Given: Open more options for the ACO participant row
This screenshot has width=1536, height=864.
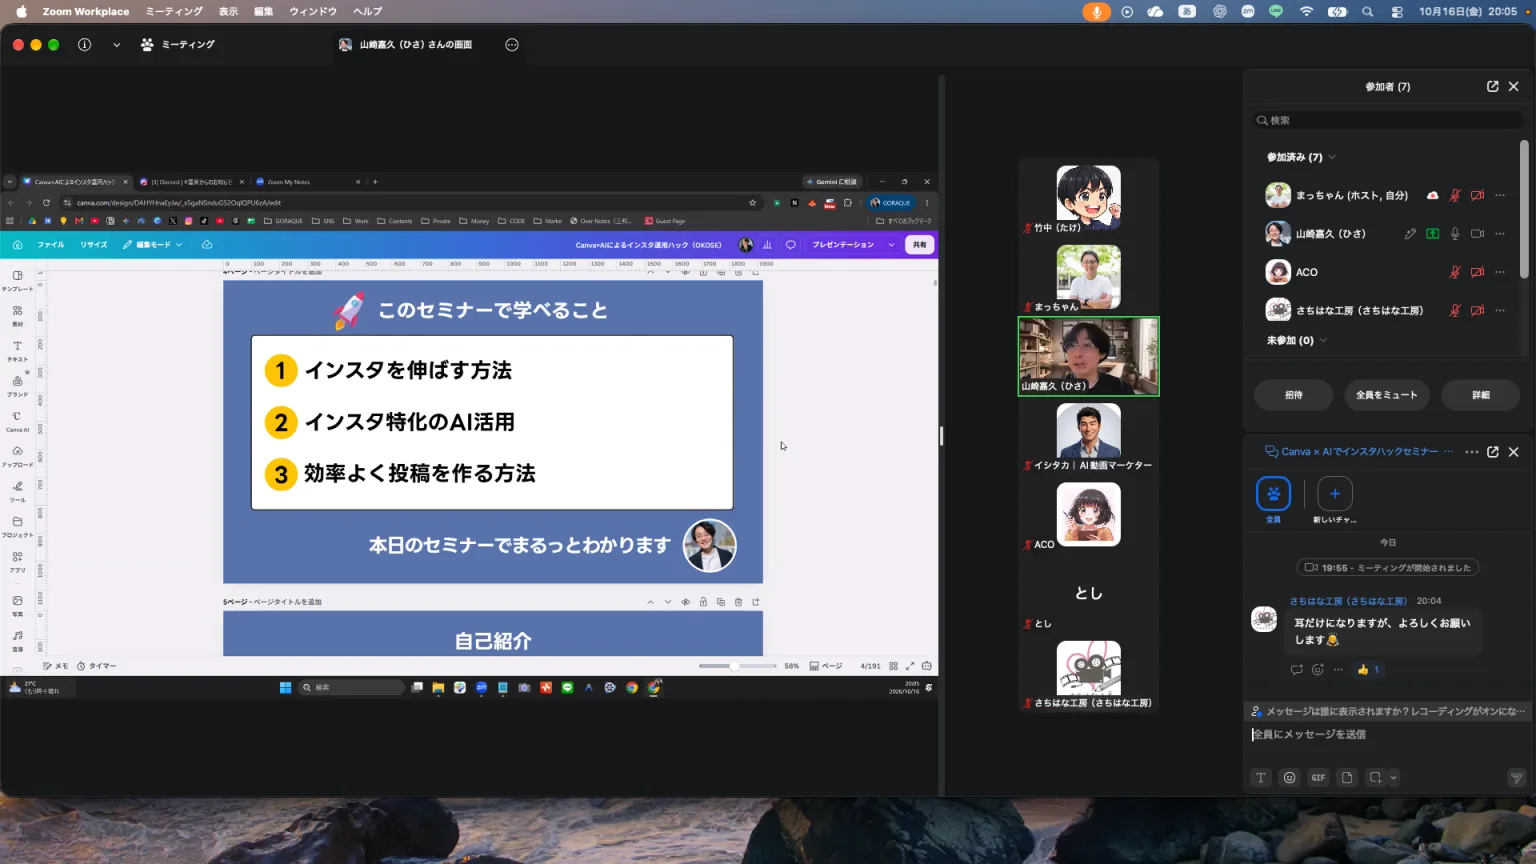Looking at the screenshot, I should click(1500, 272).
